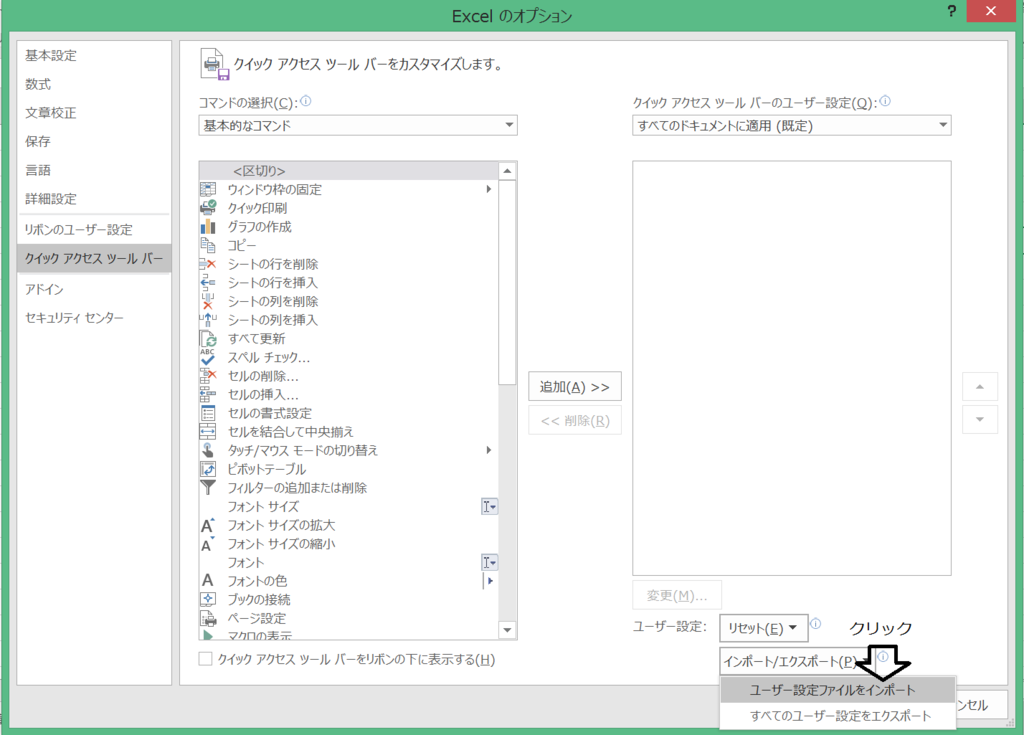Screen dimensions: 1024x735
Task: Open the 基本的なコマンド command dropdown
Action: tap(358, 125)
